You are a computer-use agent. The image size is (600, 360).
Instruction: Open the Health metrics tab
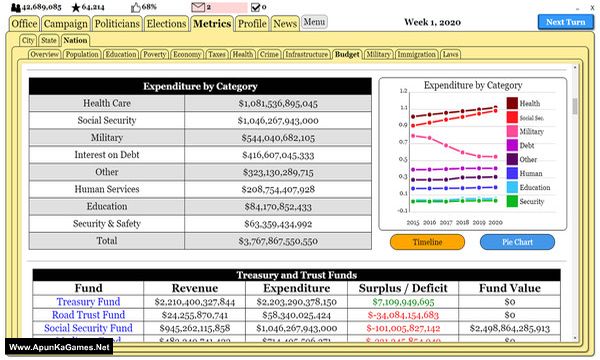243,54
